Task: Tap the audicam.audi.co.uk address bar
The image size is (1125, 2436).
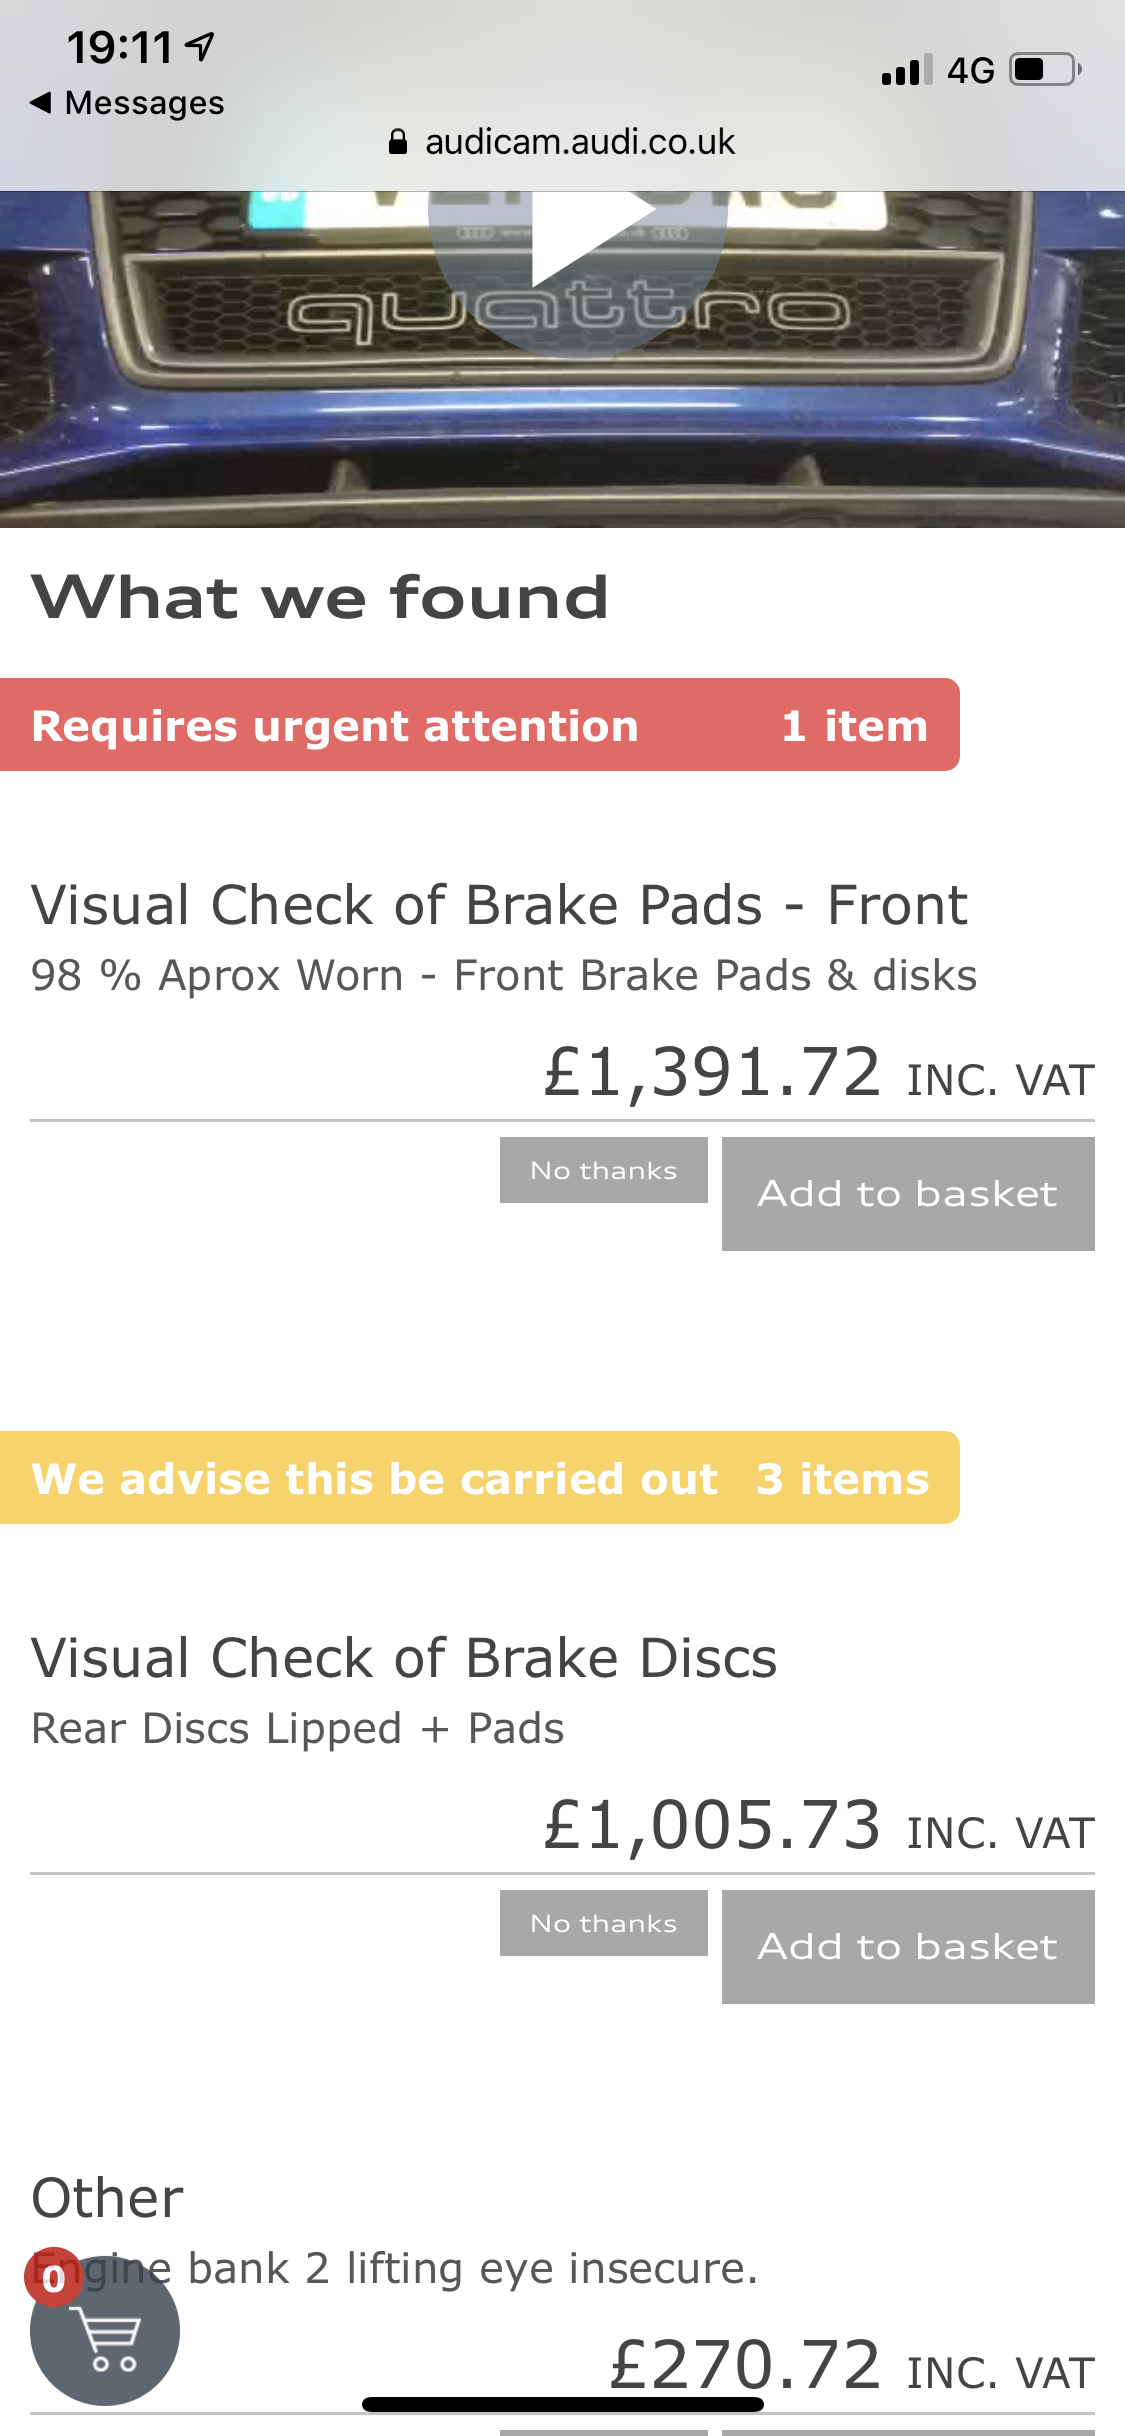Action: pyautogui.click(x=579, y=142)
